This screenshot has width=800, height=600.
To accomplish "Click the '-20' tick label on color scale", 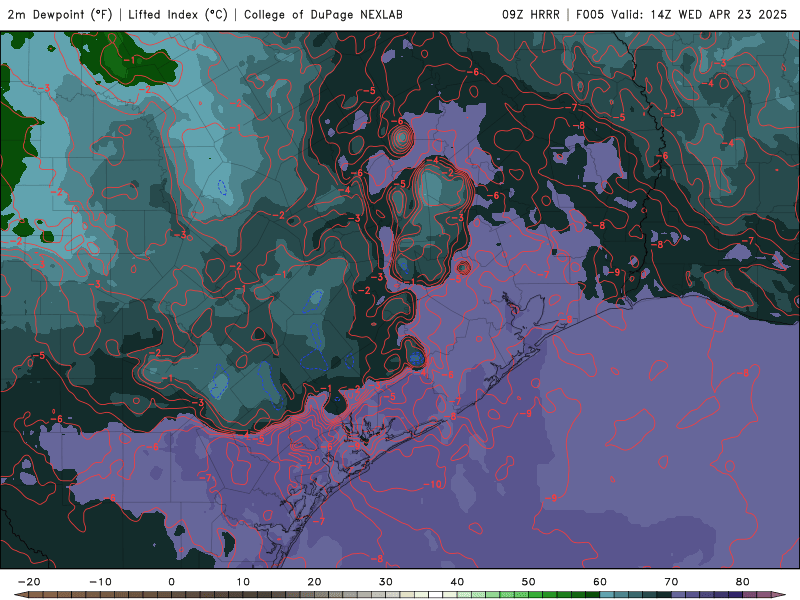I will click(29, 582).
